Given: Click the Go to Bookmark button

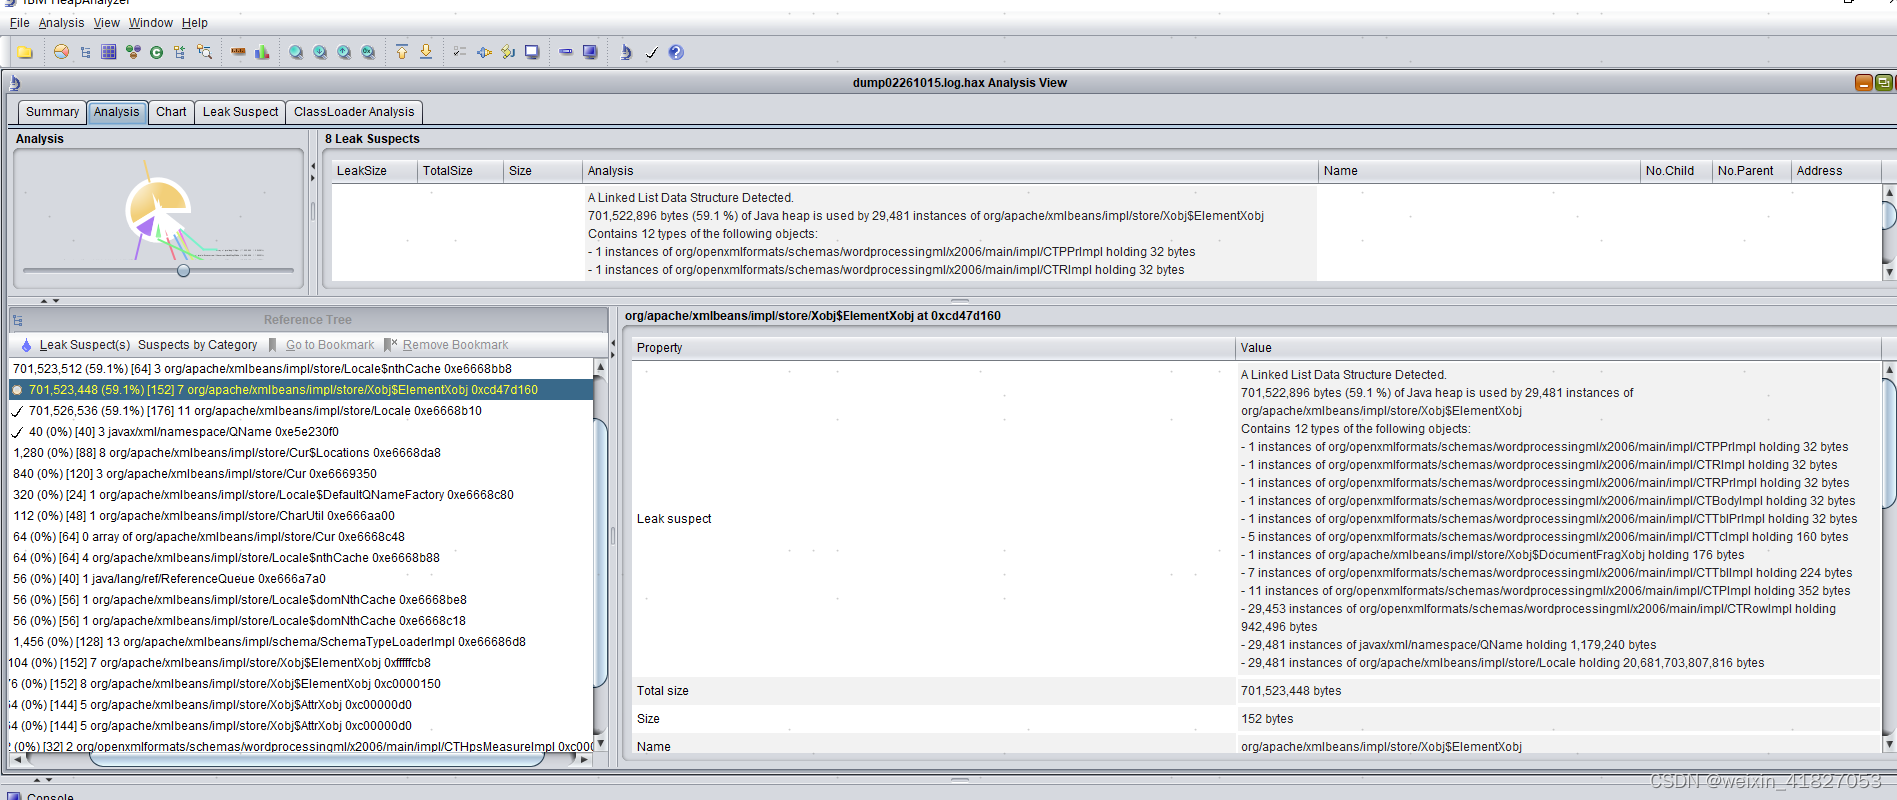Looking at the screenshot, I should click(321, 345).
